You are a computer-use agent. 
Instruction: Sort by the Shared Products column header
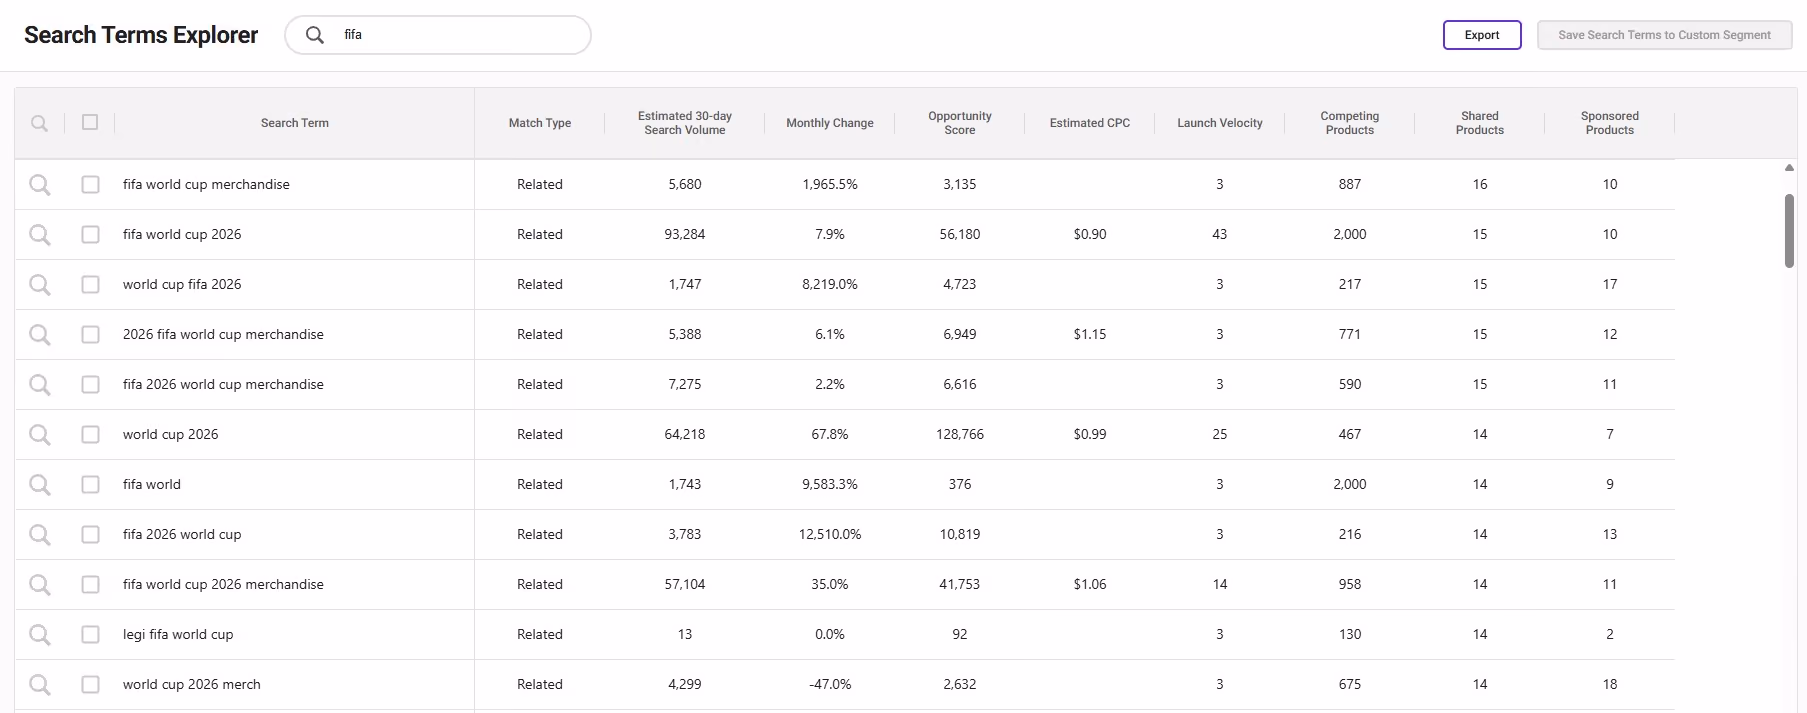coord(1480,123)
